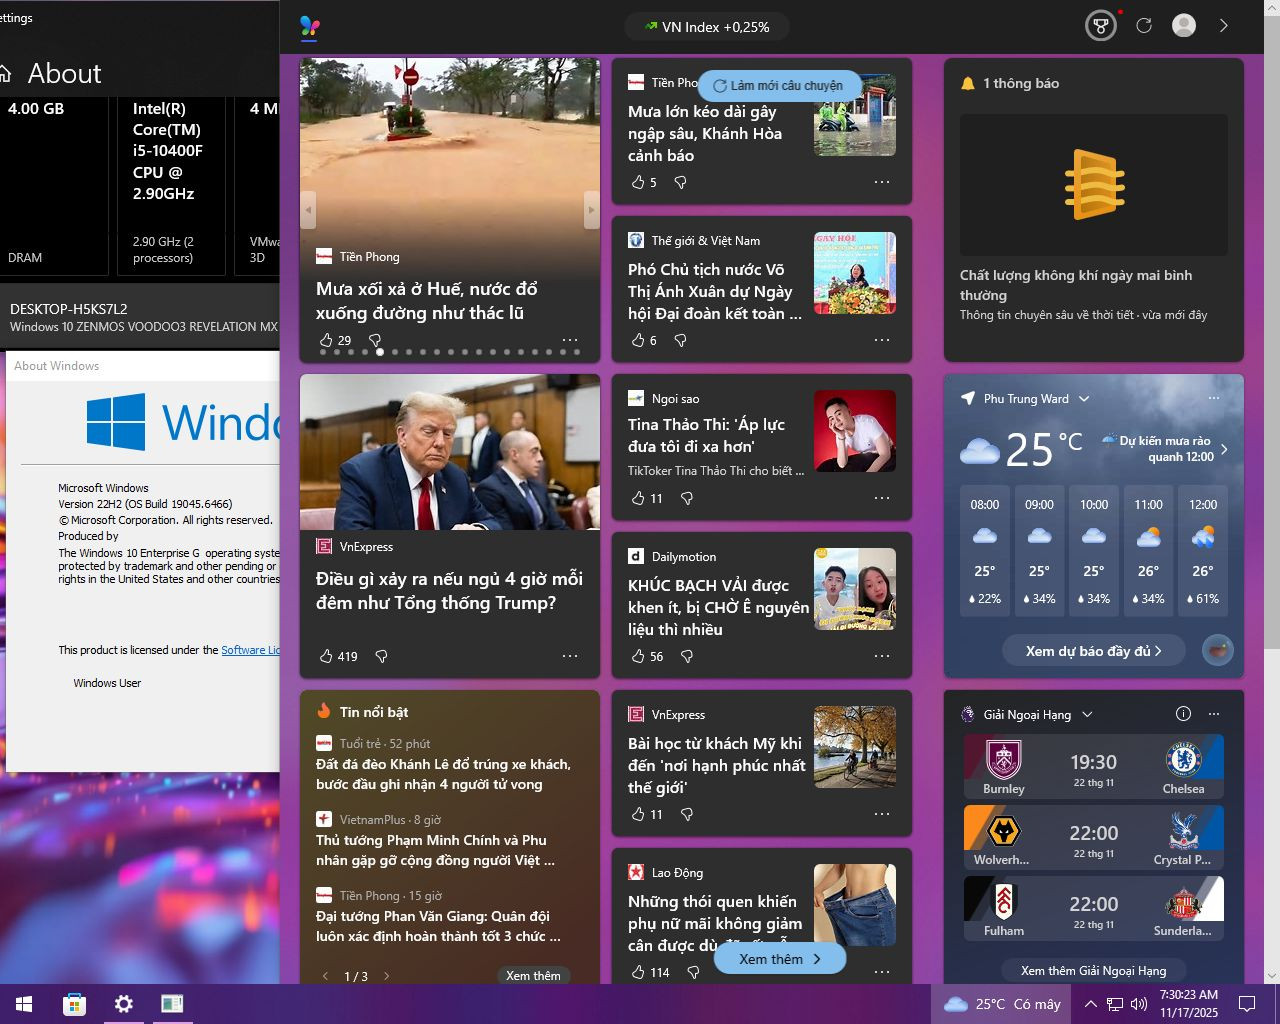Click the 'Làm mới câu chuyện' button

[780, 86]
